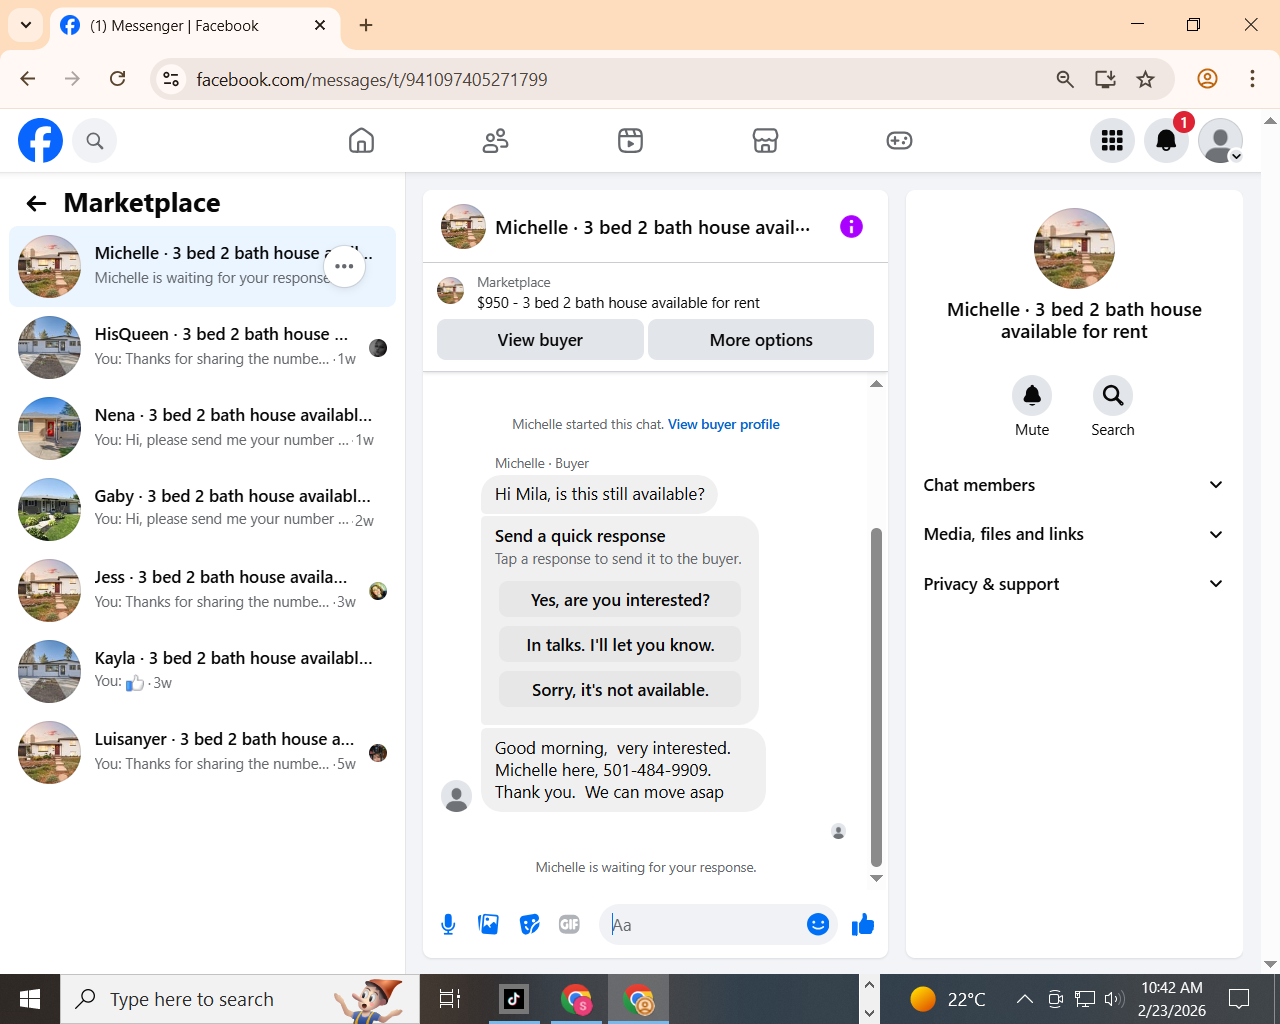Open the Windows notification center icon
The height and width of the screenshot is (1024, 1280).
click(x=1239, y=999)
